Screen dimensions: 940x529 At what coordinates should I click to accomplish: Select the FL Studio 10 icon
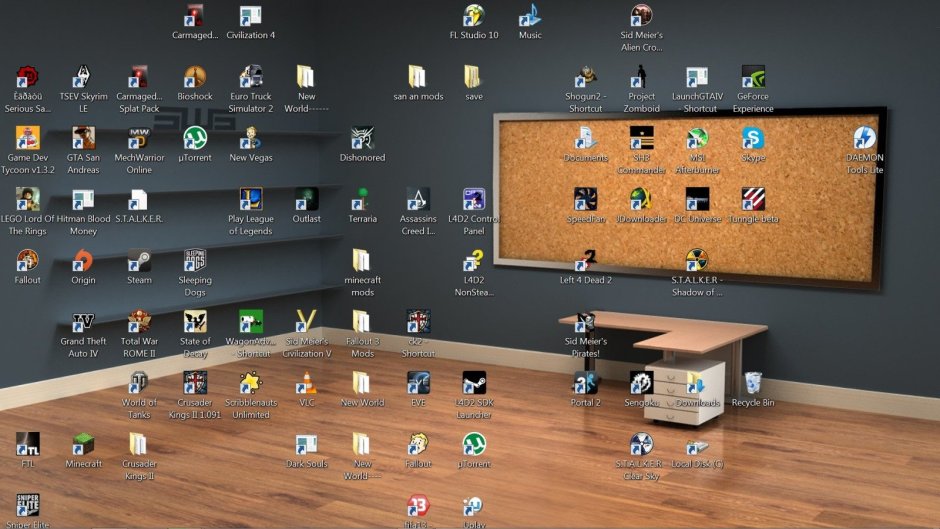point(474,17)
